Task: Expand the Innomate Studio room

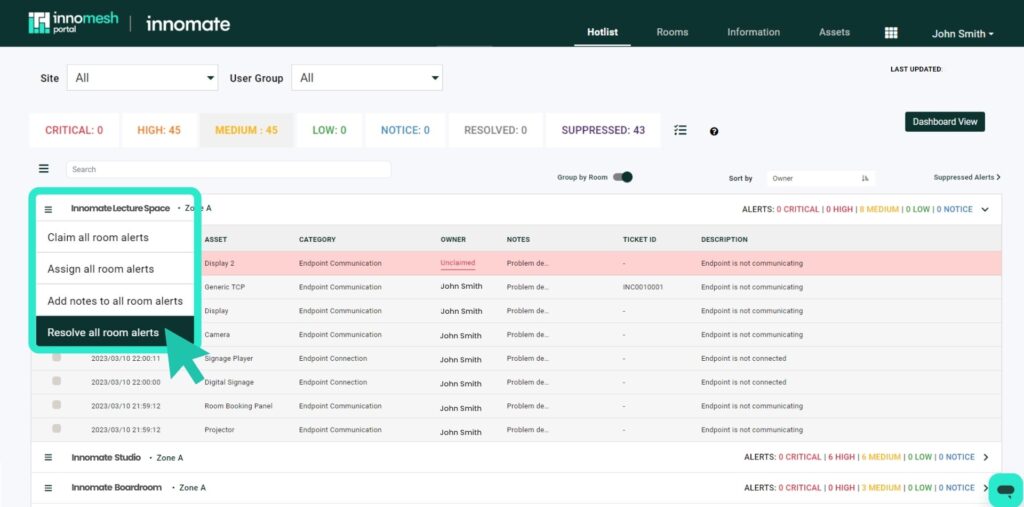Action: click(986, 457)
